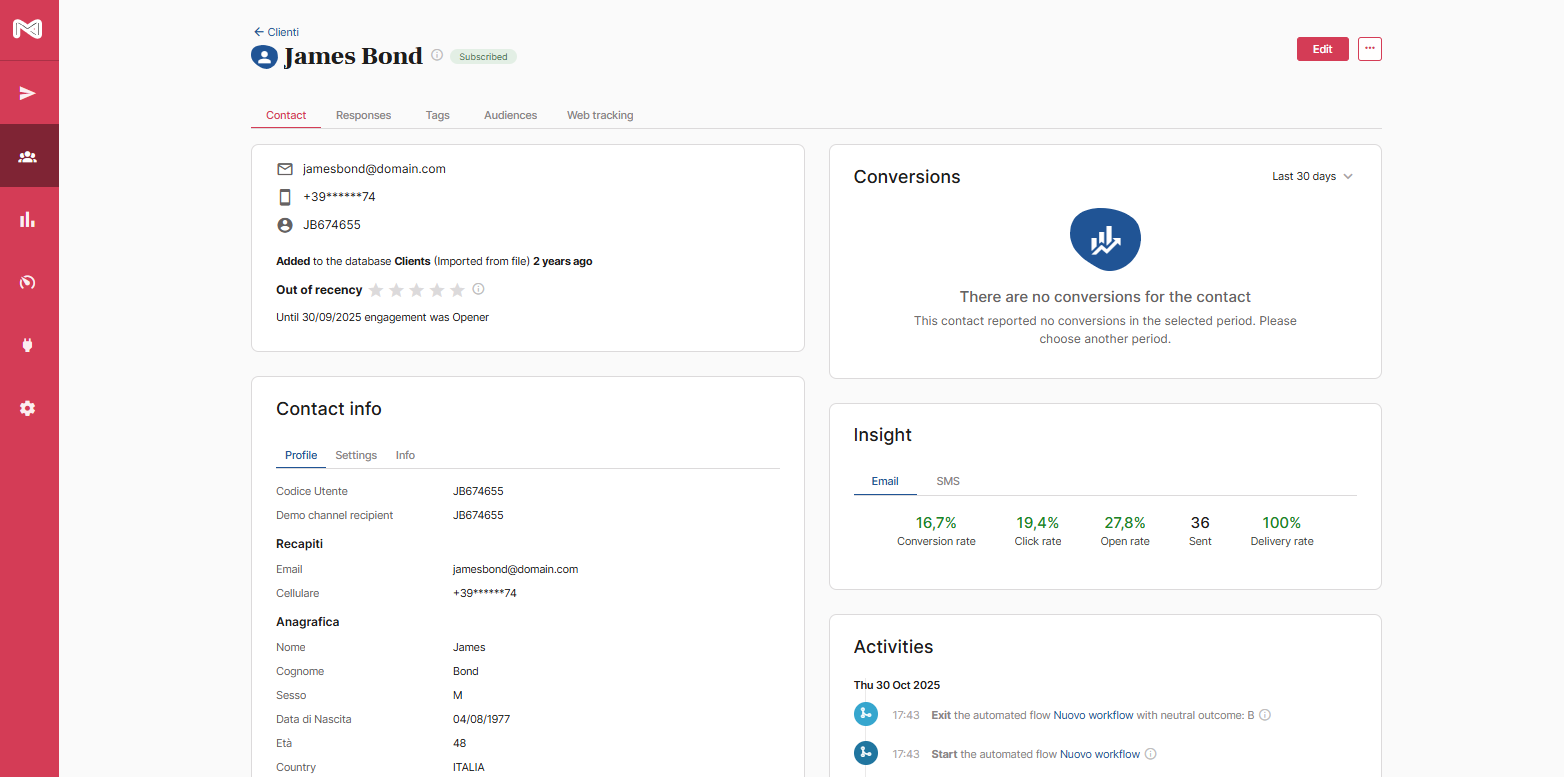Open the three-dots more options menu
1564x777 pixels.
pyautogui.click(x=1370, y=49)
